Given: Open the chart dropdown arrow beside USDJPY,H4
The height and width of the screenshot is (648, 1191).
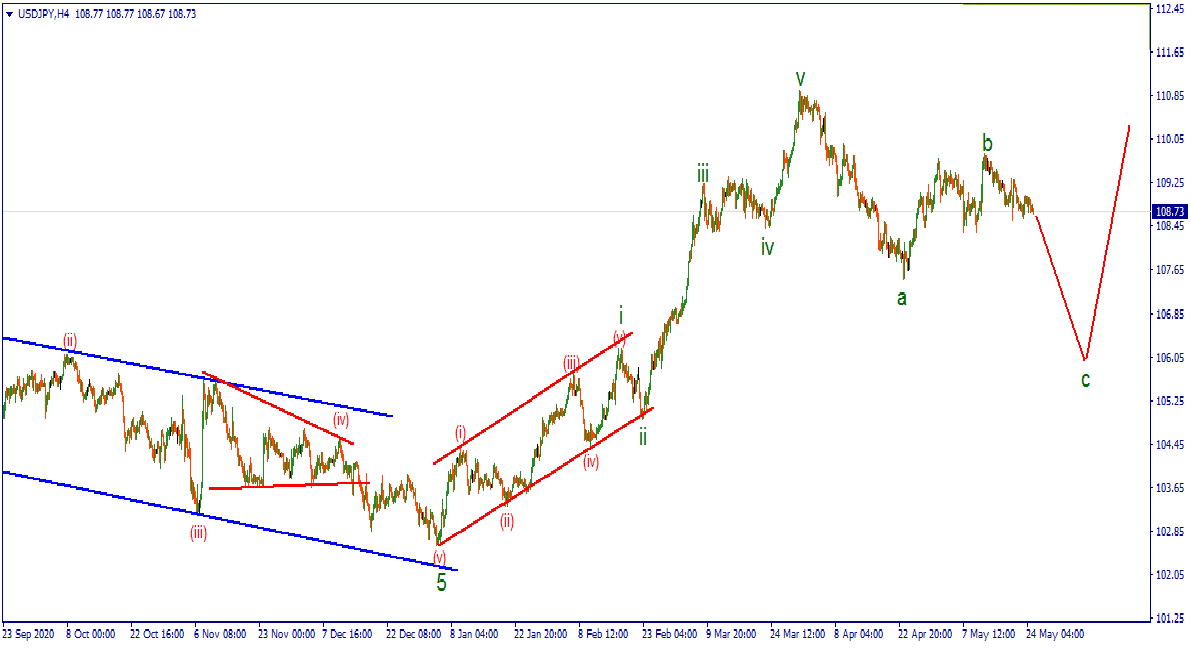Looking at the screenshot, I should [x=9, y=13].
